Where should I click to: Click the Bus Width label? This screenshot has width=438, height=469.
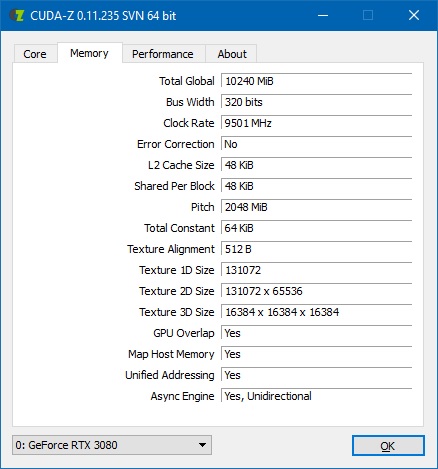(x=190, y=102)
